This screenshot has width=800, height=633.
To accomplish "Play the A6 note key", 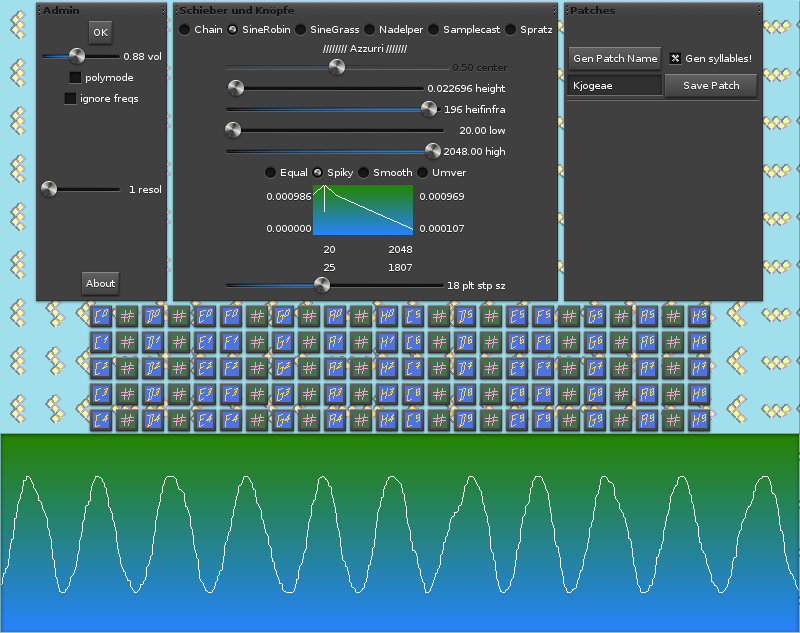I will (x=646, y=342).
